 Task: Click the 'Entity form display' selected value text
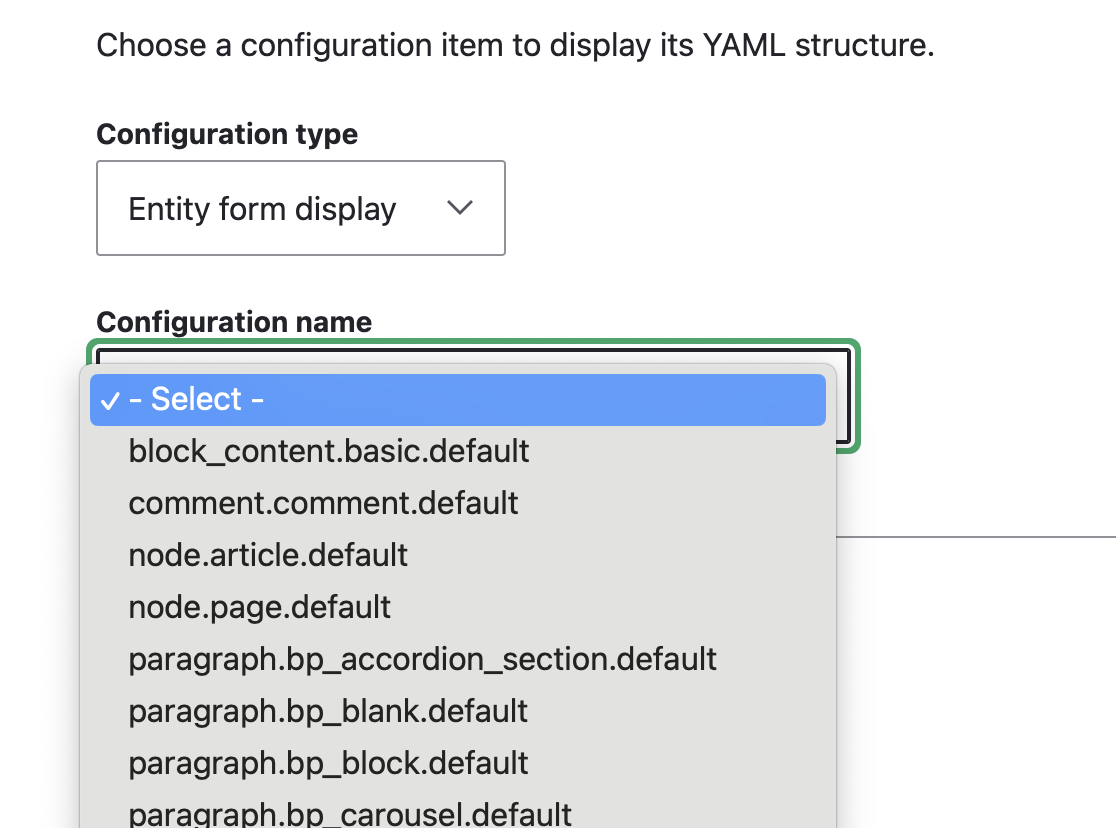point(262,209)
